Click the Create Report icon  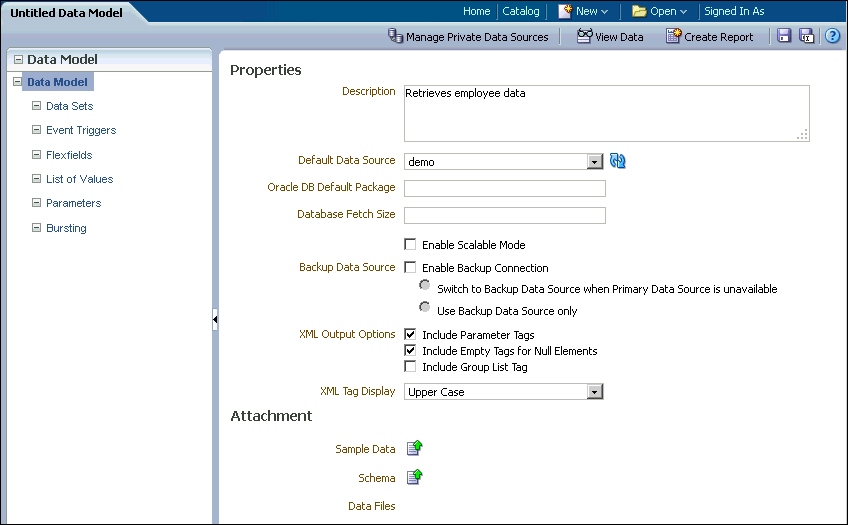[x=673, y=36]
